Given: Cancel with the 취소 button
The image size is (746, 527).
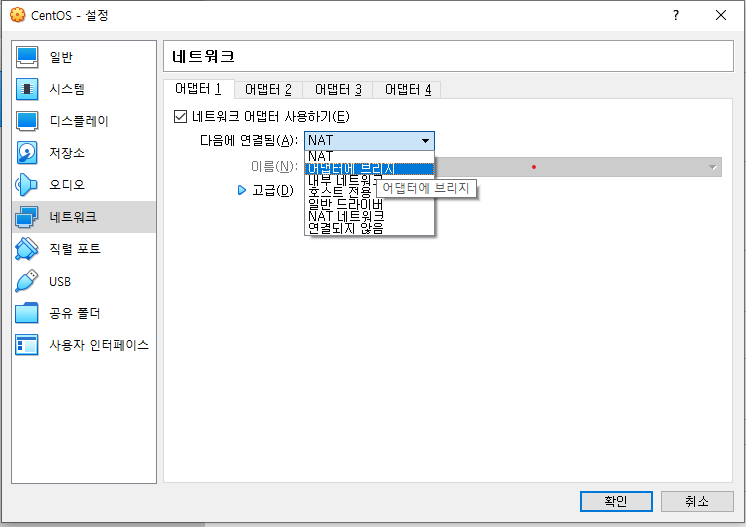Looking at the screenshot, I should click(x=697, y=501).
